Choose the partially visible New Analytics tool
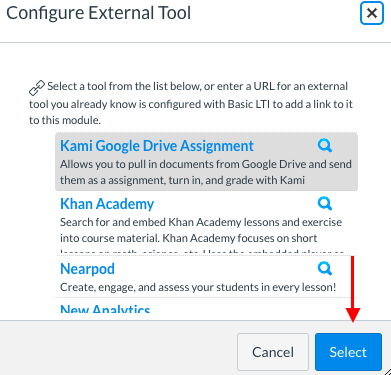This screenshot has width=391, height=375. [x=105, y=309]
